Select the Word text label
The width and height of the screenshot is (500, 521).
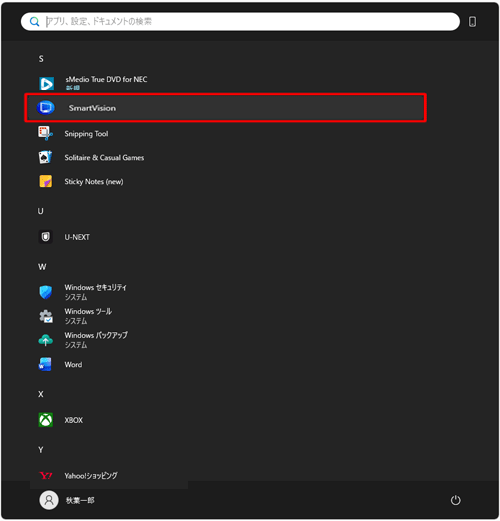tap(73, 365)
